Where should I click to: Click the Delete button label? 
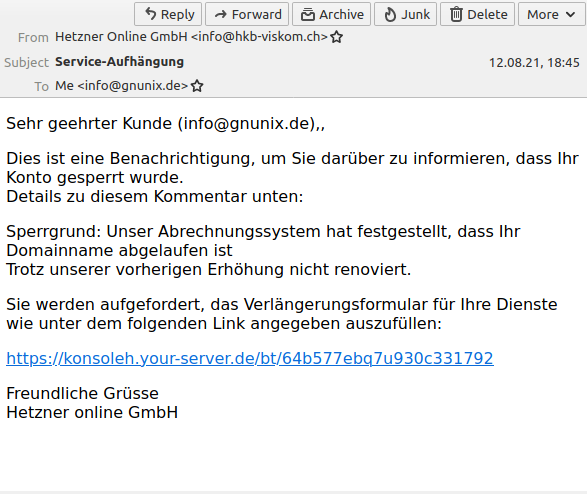(x=487, y=15)
